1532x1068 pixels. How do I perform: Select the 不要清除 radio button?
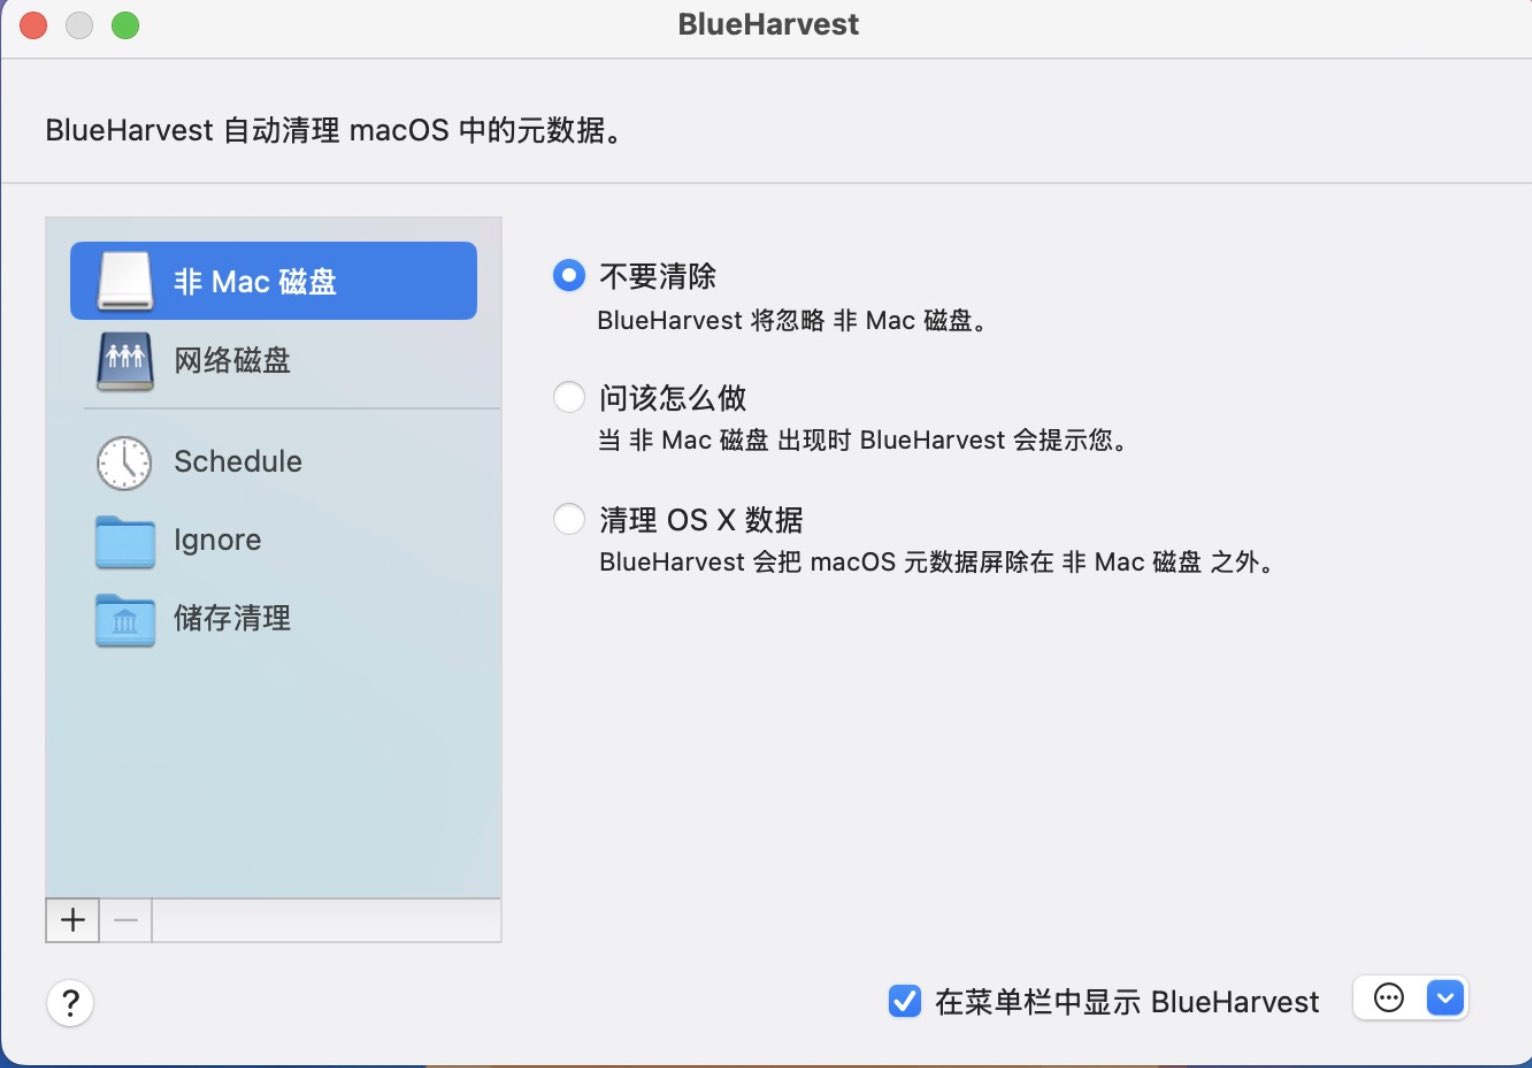click(569, 275)
